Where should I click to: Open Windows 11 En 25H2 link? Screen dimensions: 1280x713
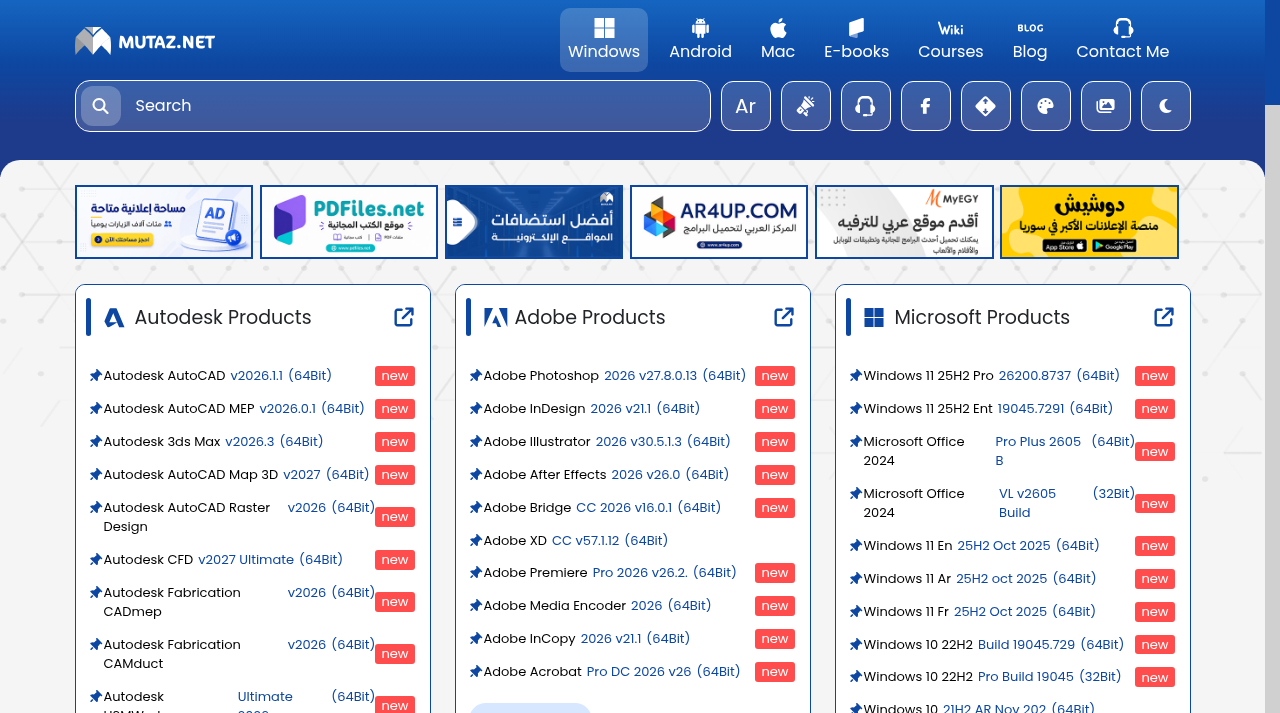pos(981,546)
